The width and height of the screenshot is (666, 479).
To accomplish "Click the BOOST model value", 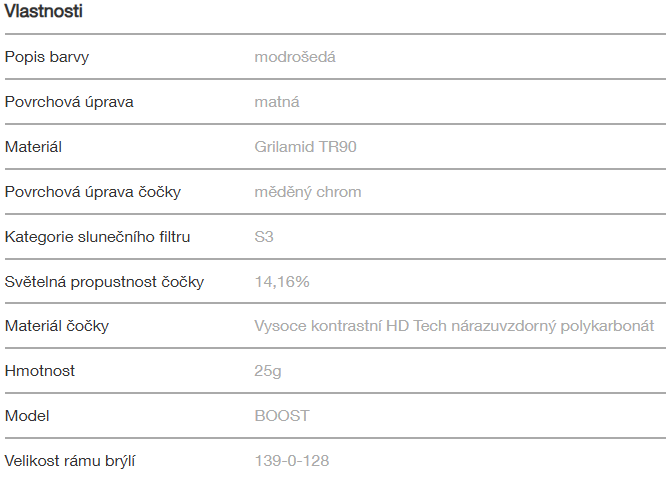I will click(x=282, y=416).
